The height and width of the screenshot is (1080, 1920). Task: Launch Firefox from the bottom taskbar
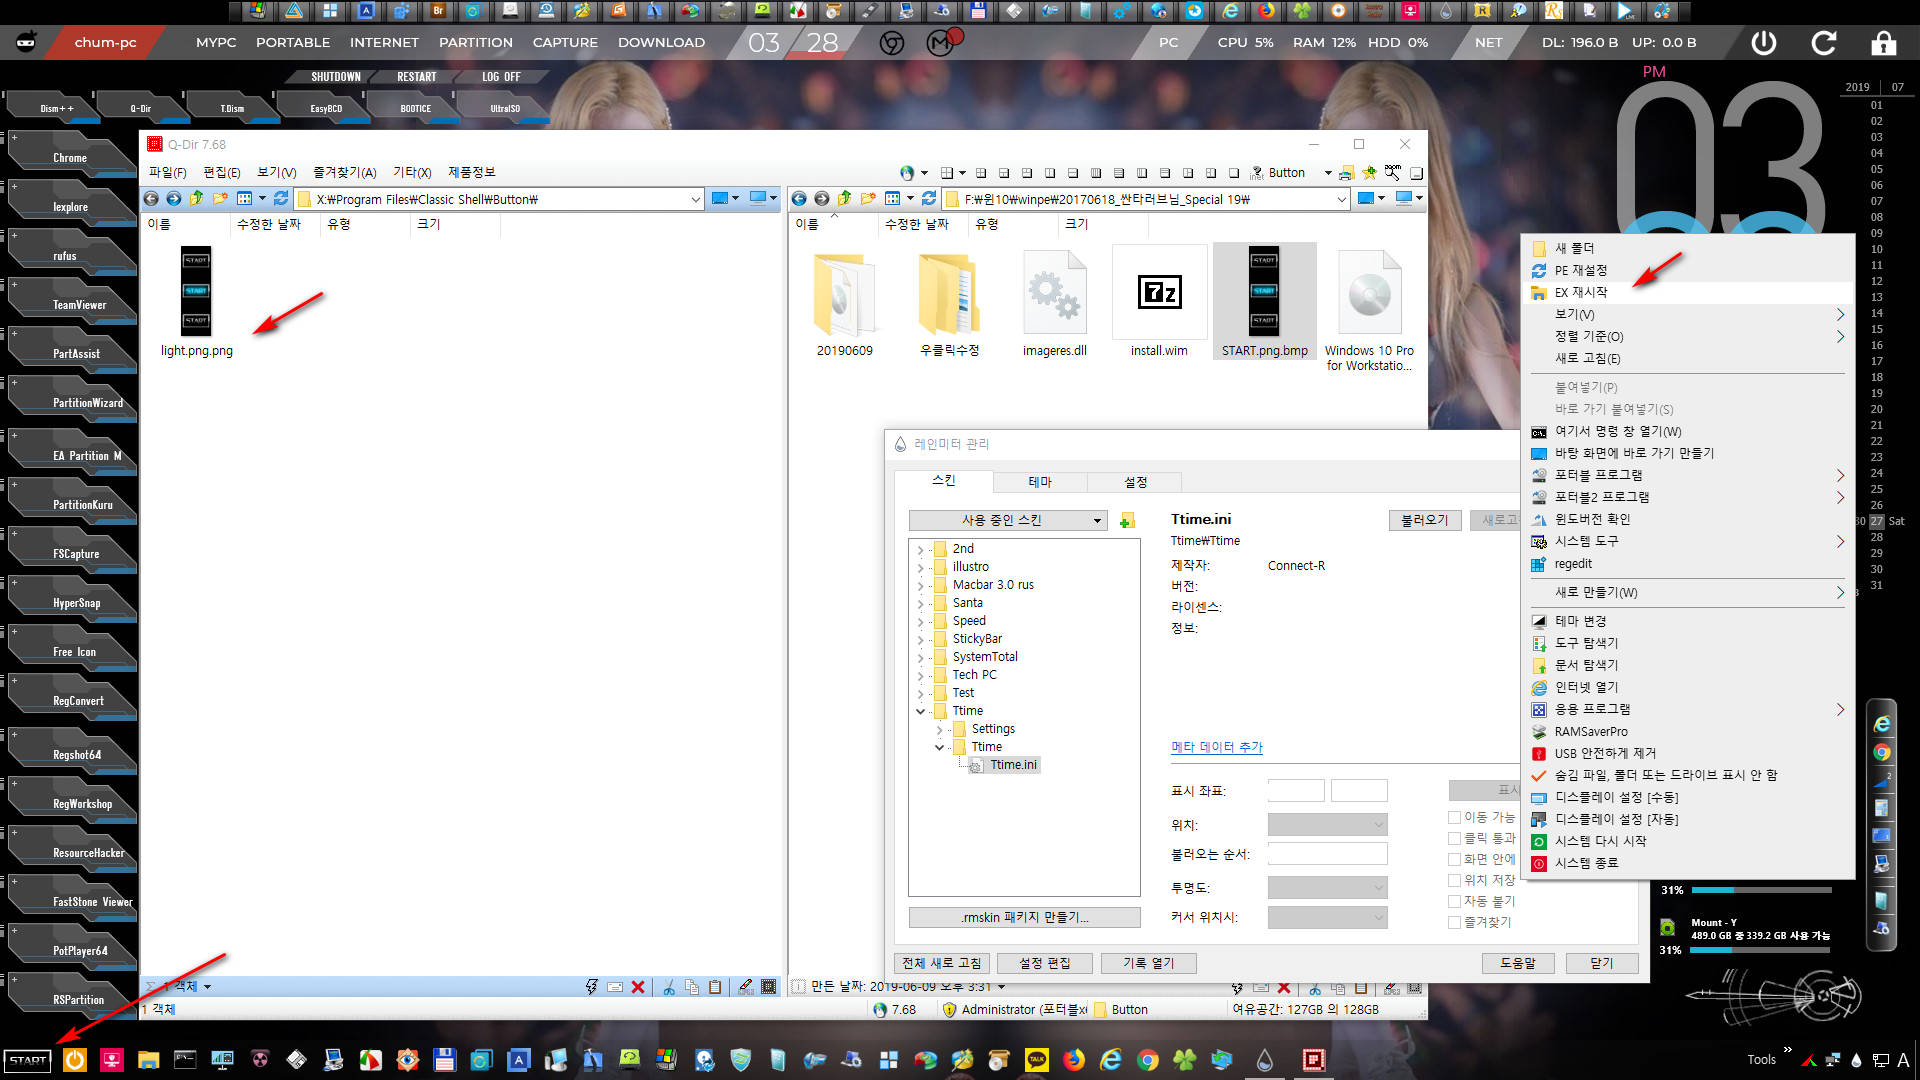pos(1074,1060)
